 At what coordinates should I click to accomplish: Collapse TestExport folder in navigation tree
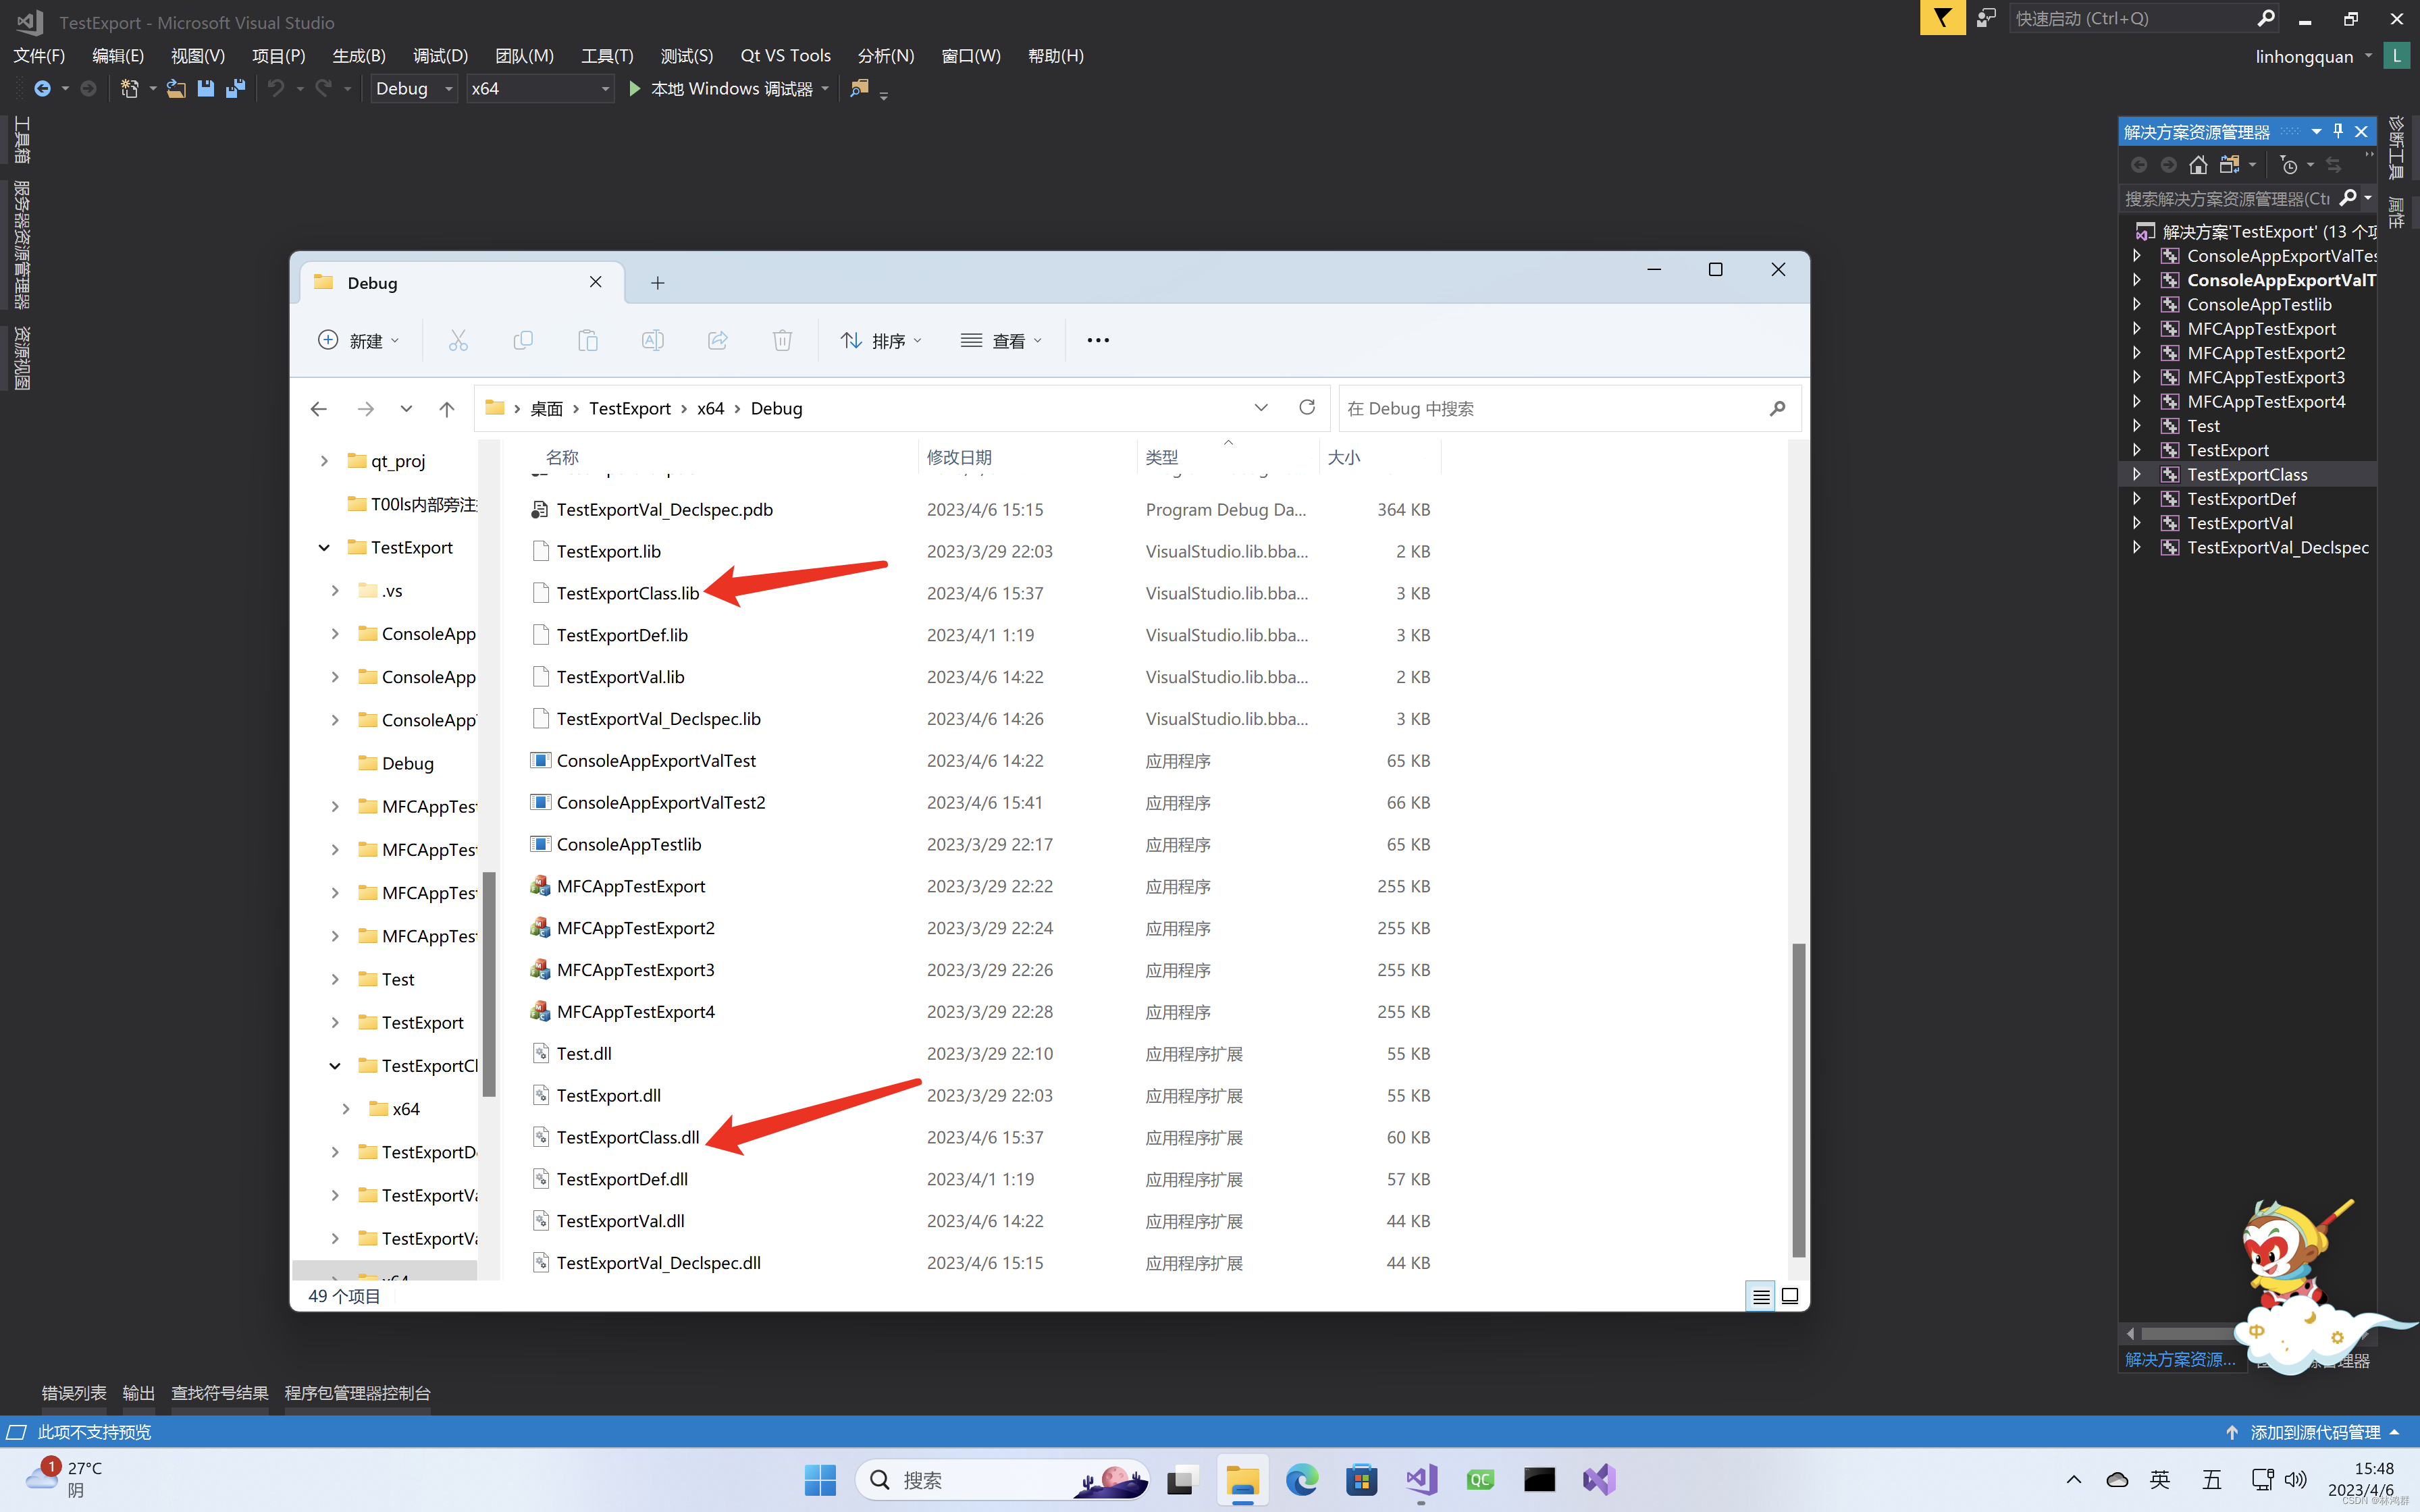(x=324, y=547)
